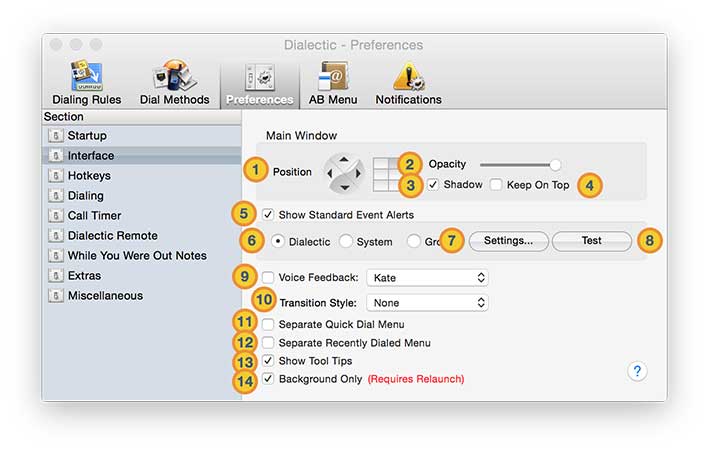The image size is (709, 452).
Task: Select While You Were Out Notes section
Action: coord(142,255)
